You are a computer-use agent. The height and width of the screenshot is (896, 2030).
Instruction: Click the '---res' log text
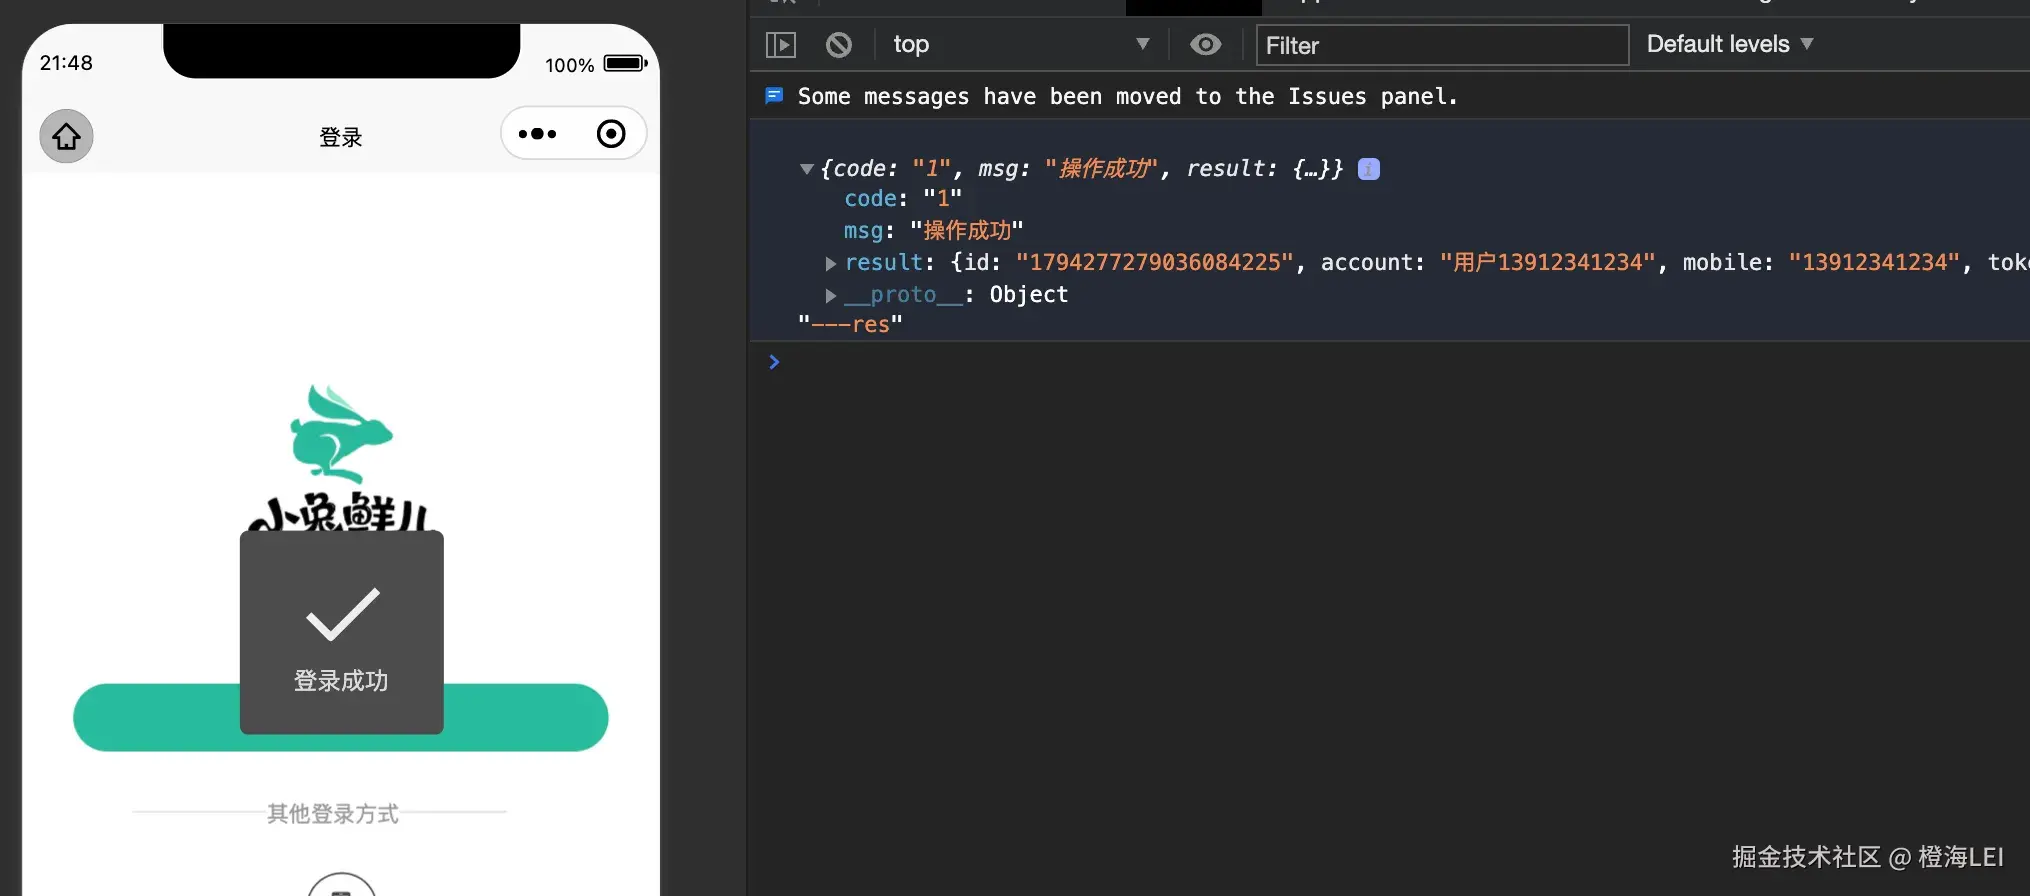pos(850,324)
